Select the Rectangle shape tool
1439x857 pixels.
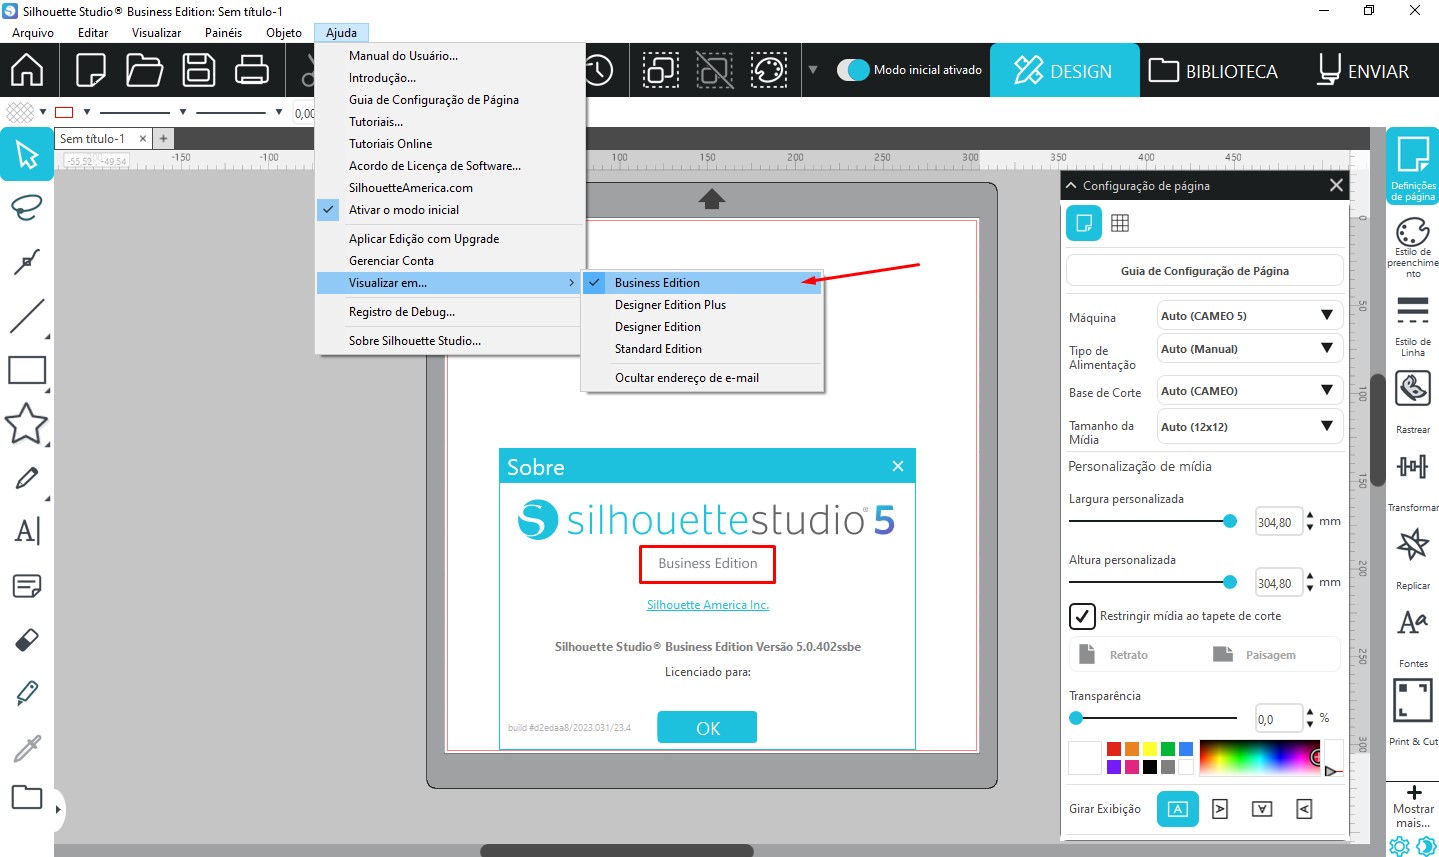click(26, 370)
